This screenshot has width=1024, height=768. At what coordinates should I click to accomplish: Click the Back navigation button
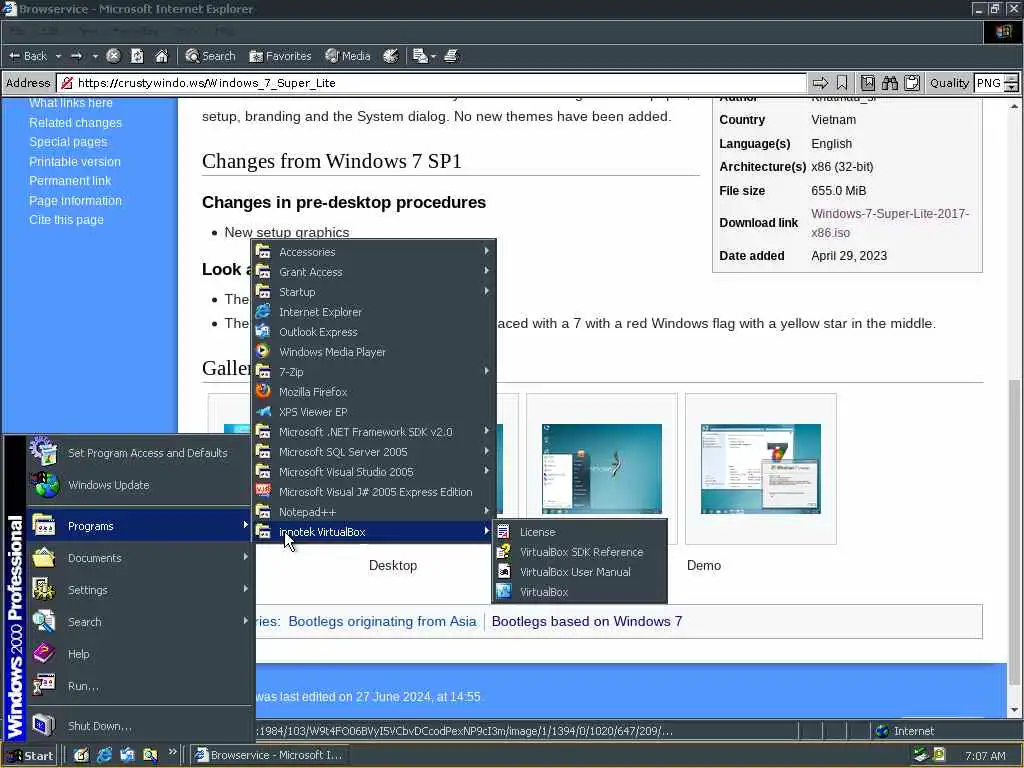click(28, 56)
